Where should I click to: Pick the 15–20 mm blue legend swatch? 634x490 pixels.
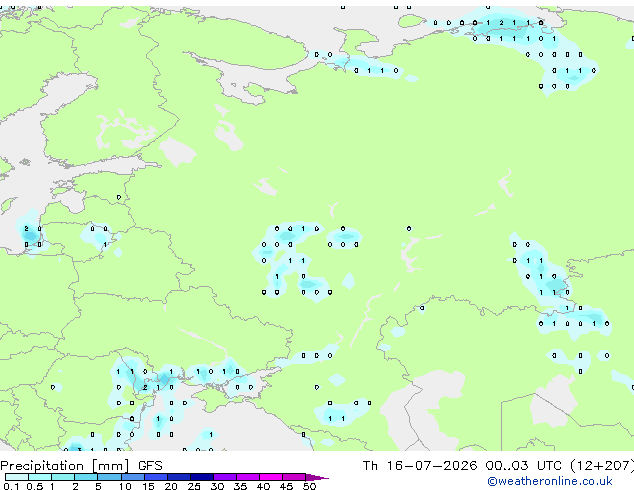tap(156, 477)
